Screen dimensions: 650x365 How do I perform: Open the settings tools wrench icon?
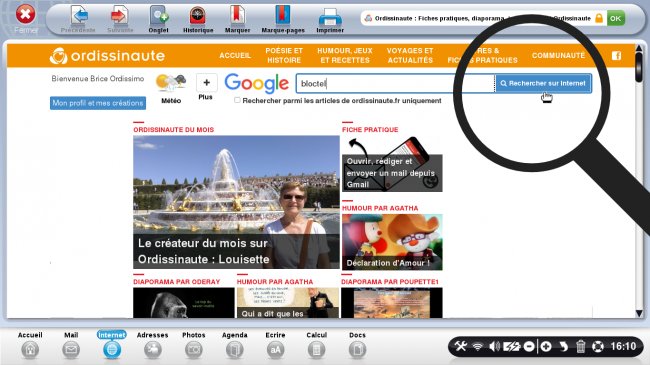461,346
